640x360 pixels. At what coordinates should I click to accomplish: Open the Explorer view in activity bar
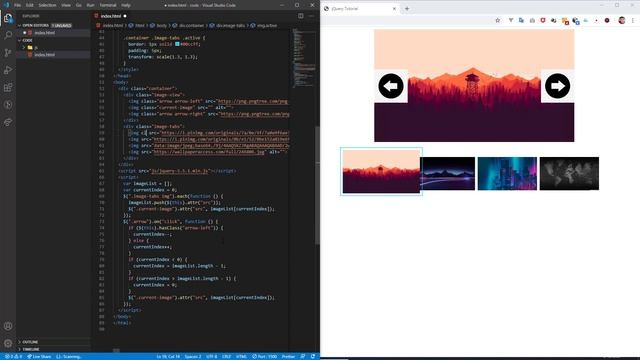[8, 18]
